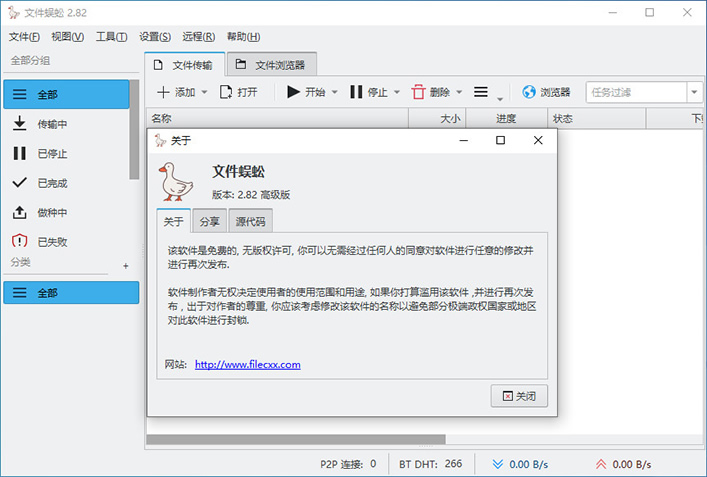Click the version 2.82 text in dialog

click(251, 195)
